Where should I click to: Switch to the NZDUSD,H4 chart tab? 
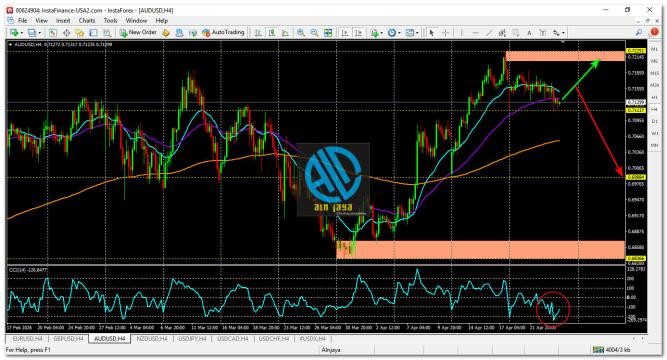coord(152,339)
